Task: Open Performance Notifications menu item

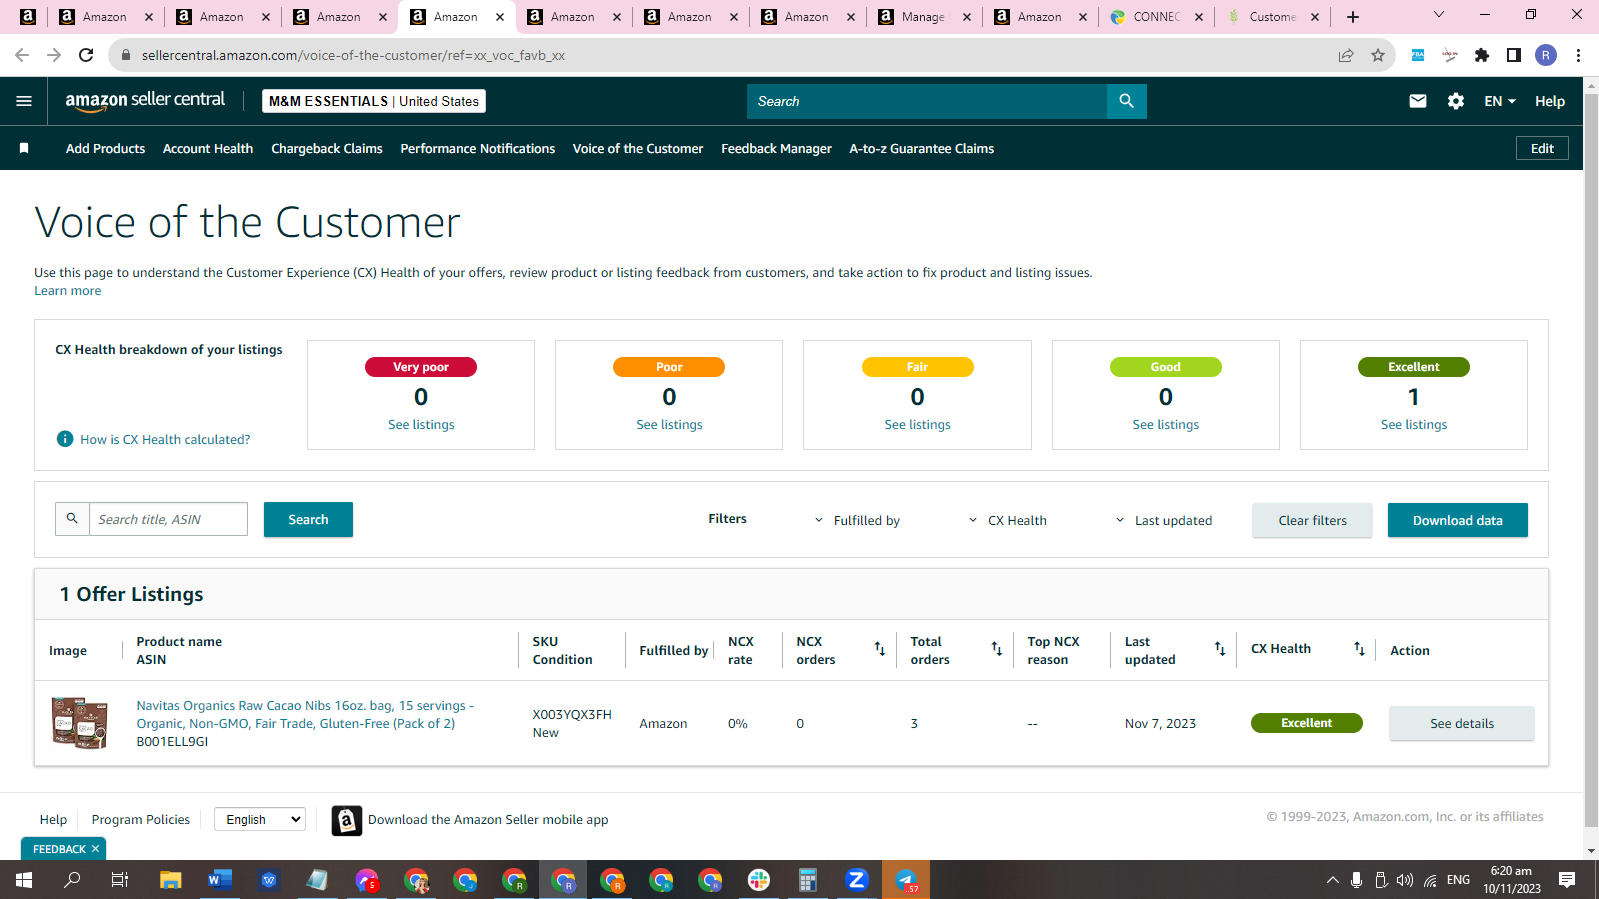Action: [x=478, y=148]
